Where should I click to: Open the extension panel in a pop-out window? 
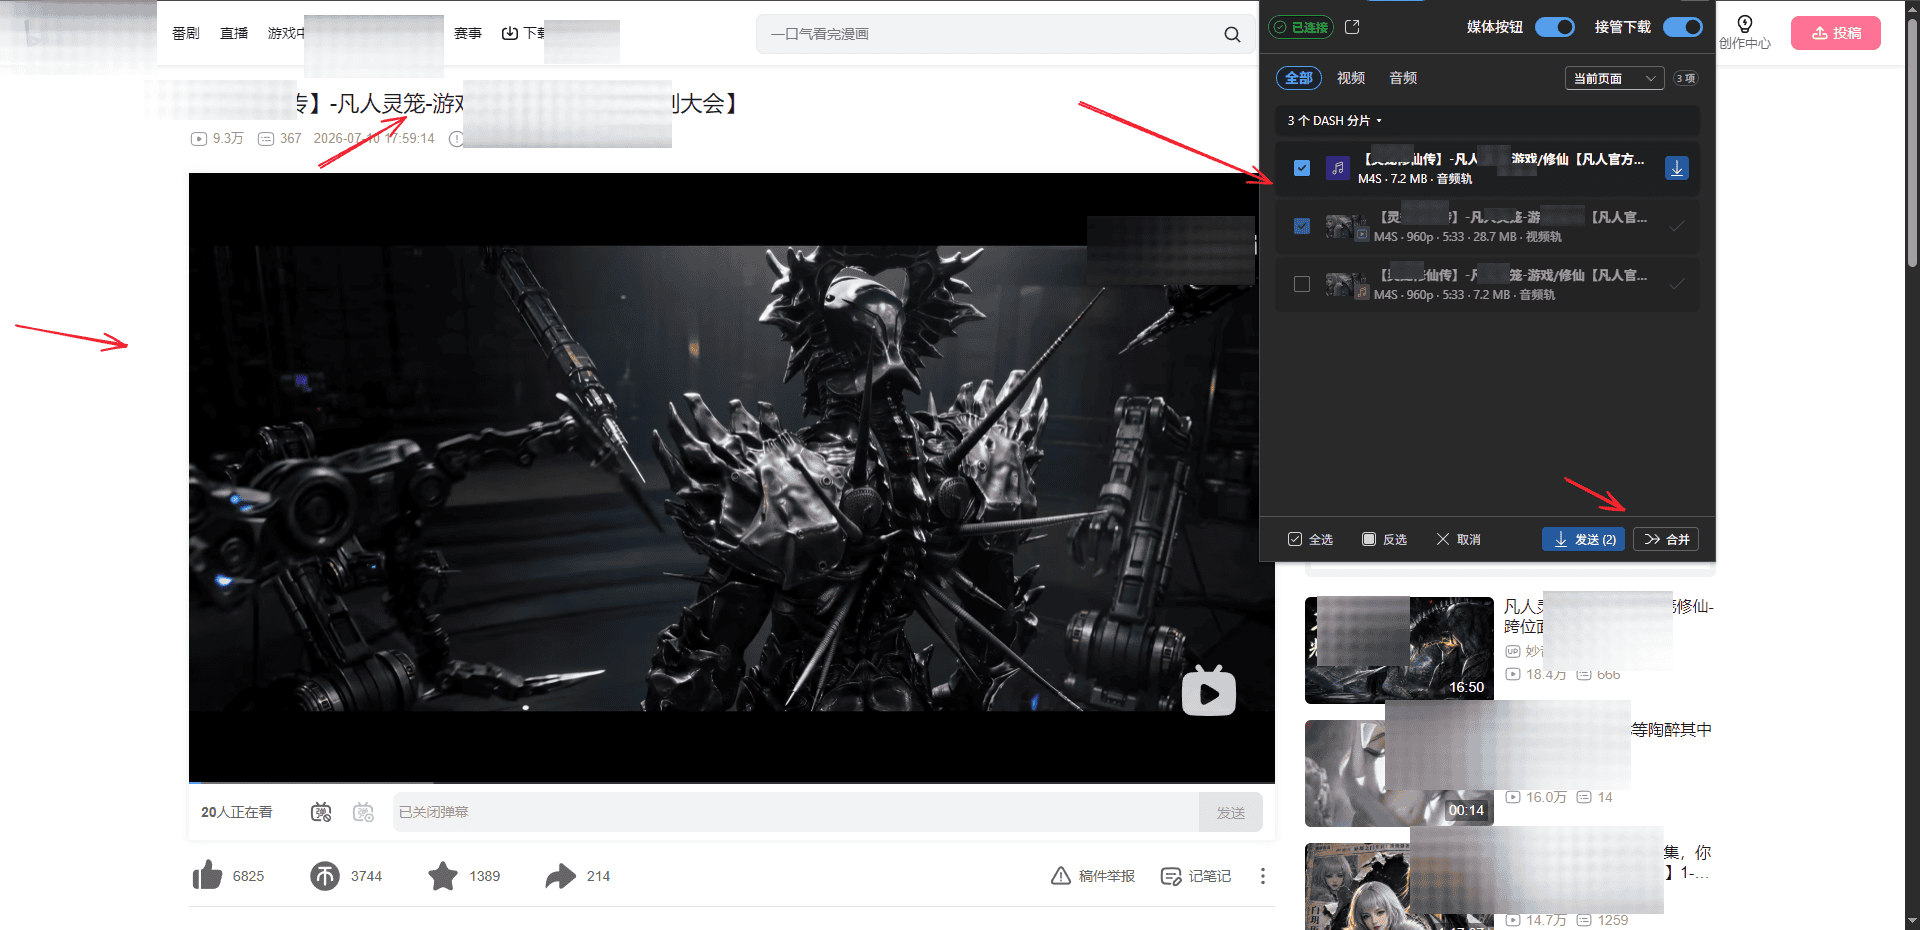[1352, 27]
